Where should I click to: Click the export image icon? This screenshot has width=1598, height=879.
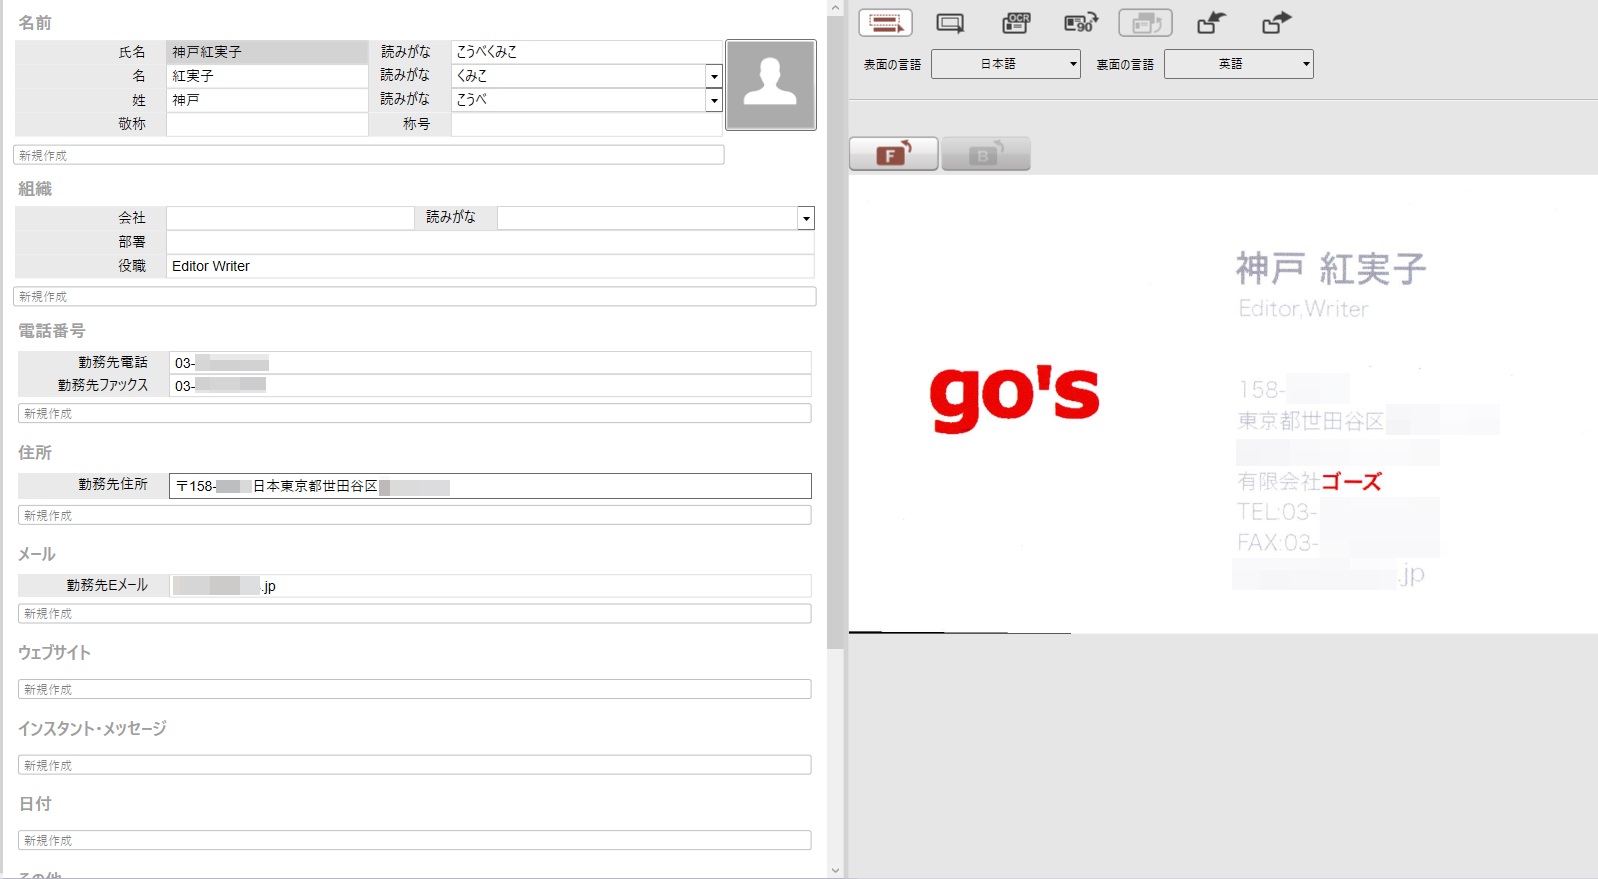tap(1276, 23)
